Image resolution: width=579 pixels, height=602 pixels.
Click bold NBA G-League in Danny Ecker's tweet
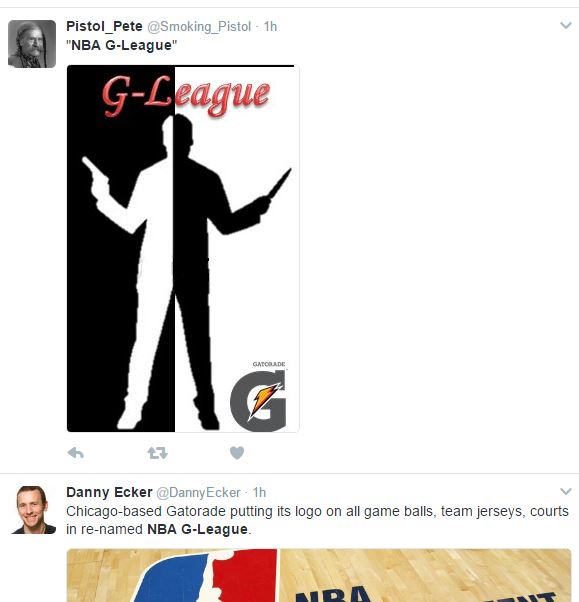pyautogui.click(x=198, y=529)
